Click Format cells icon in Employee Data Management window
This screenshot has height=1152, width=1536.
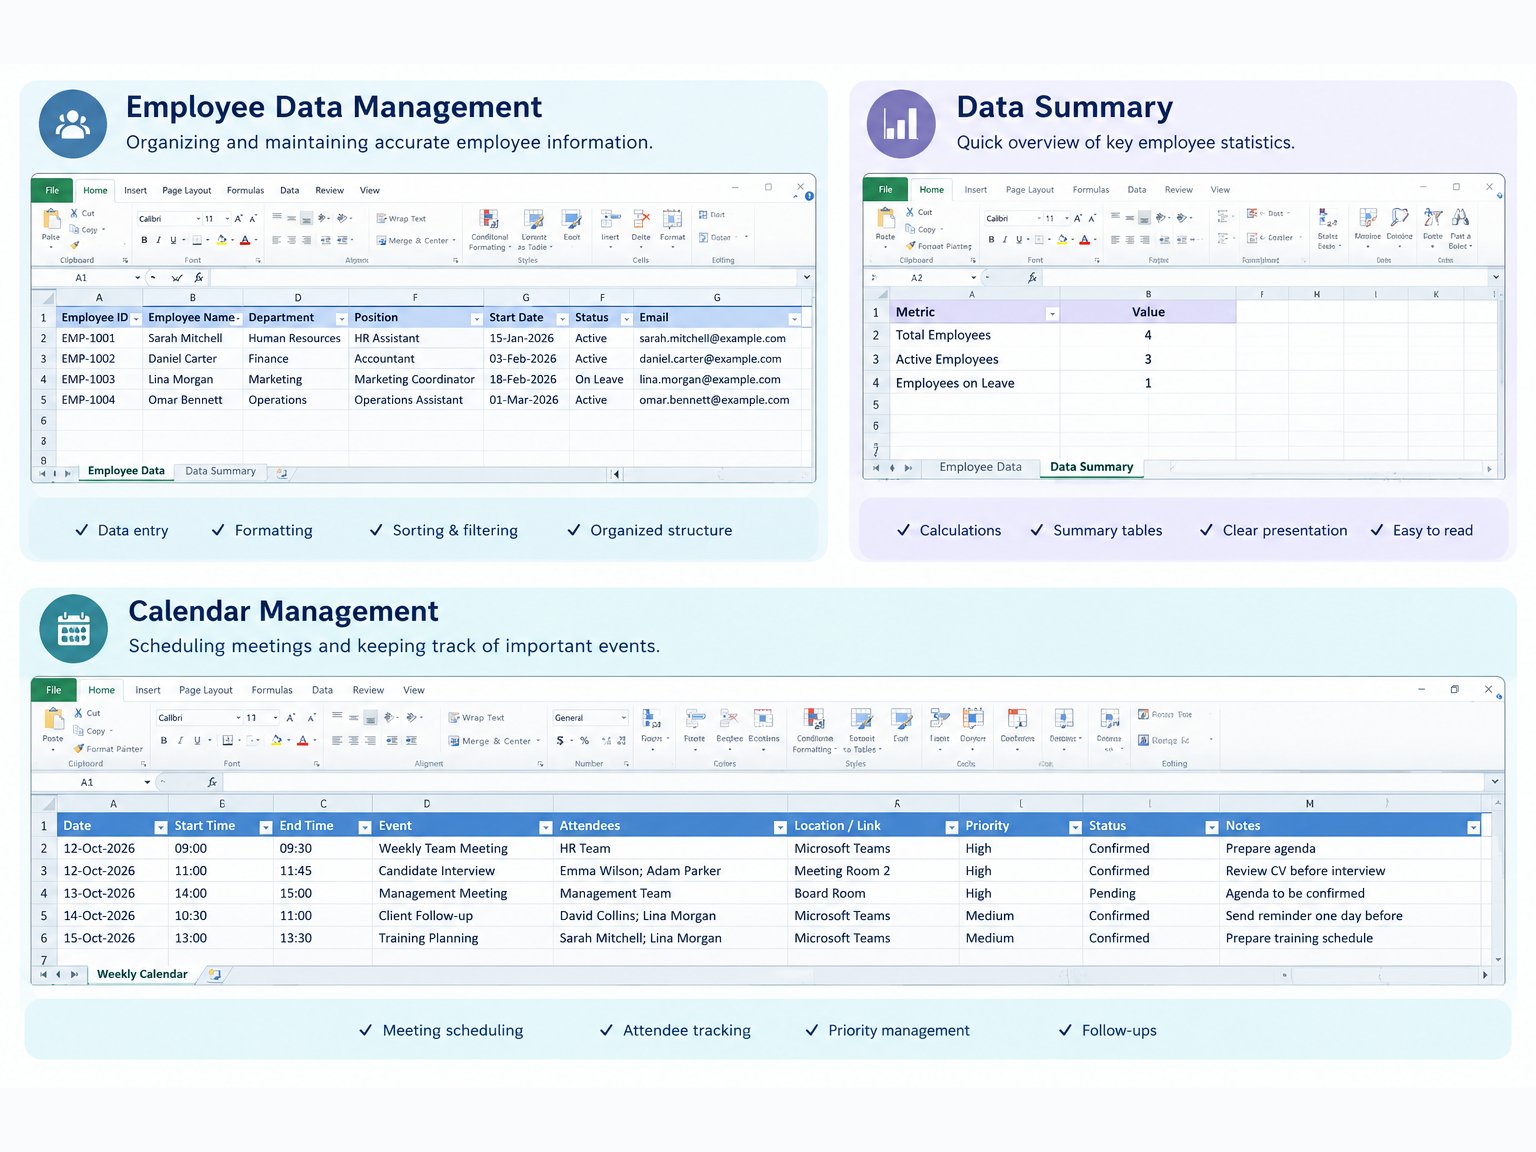tap(672, 219)
